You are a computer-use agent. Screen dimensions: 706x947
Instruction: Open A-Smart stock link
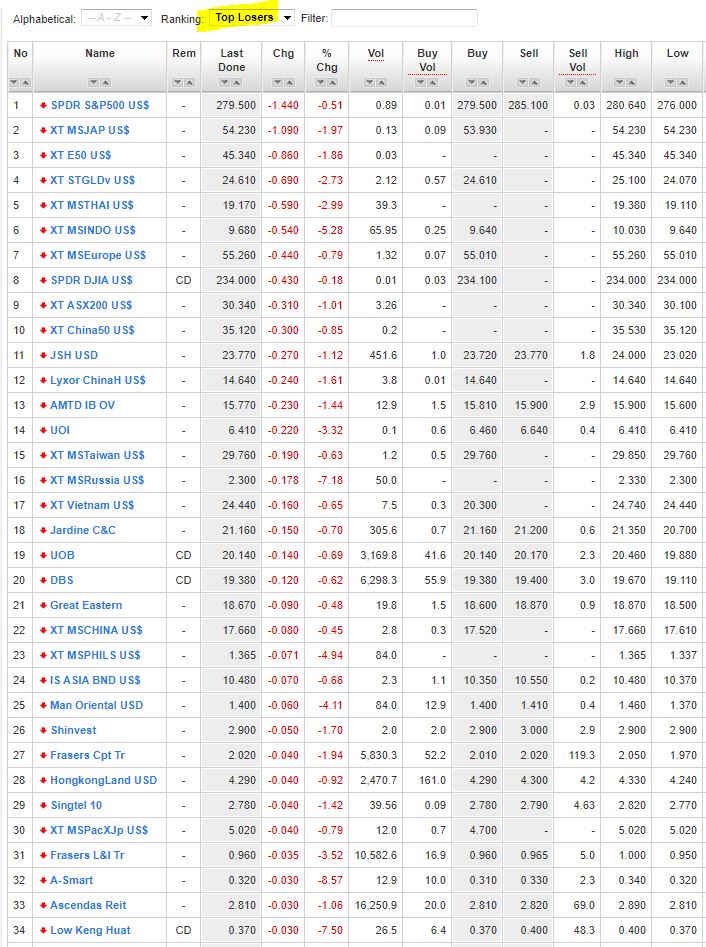(71, 880)
